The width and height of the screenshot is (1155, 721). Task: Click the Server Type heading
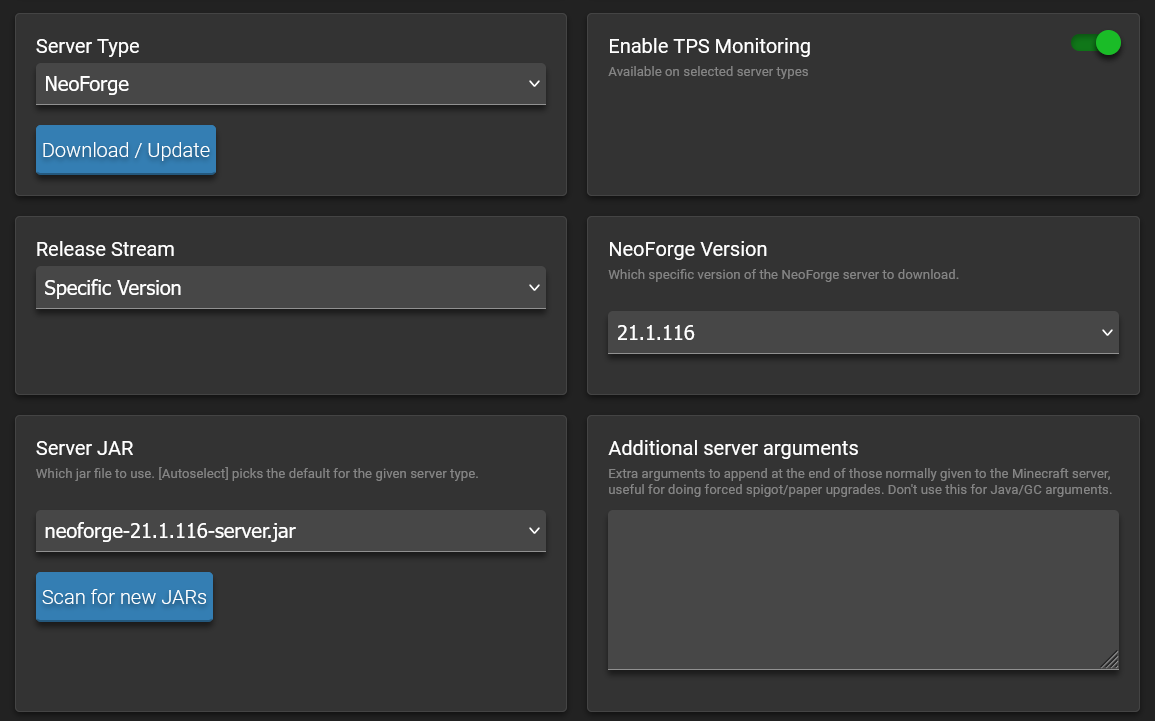[x=88, y=46]
